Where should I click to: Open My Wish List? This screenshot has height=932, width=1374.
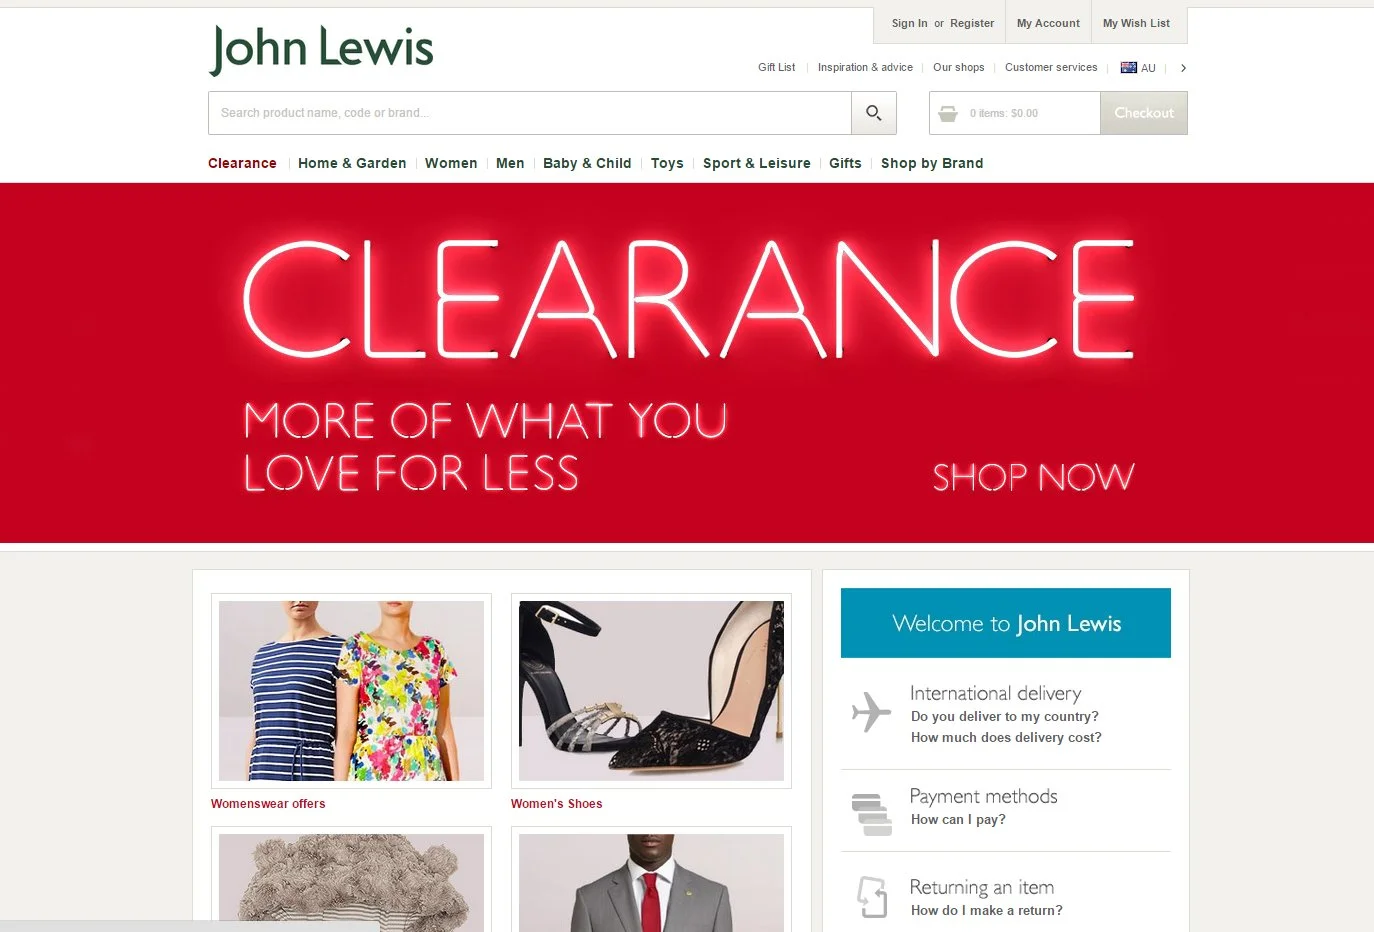pyautogui.click(x=1136, y=23)
